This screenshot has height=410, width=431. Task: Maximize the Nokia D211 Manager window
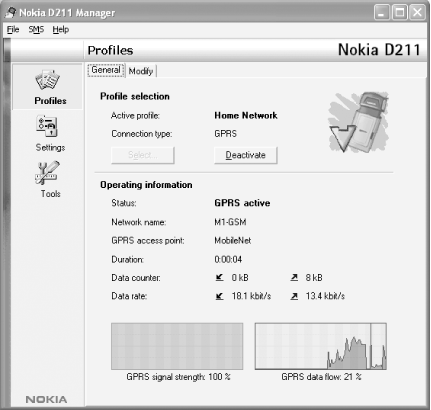pos(400,13)
